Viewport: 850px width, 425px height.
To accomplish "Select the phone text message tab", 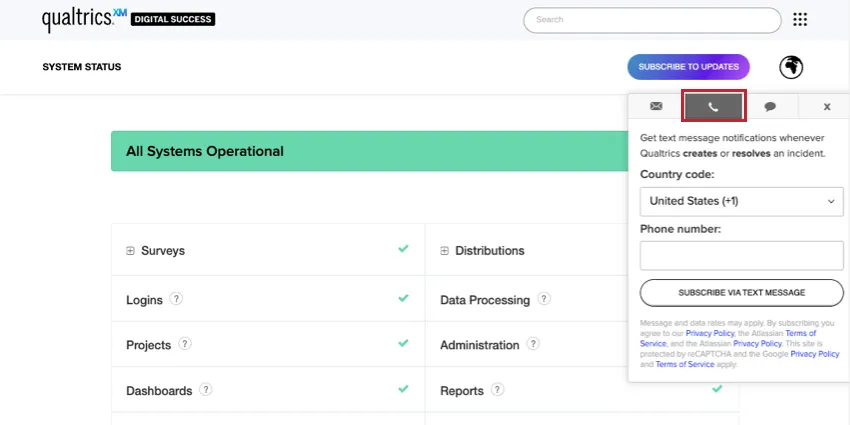I will point(713,106).
